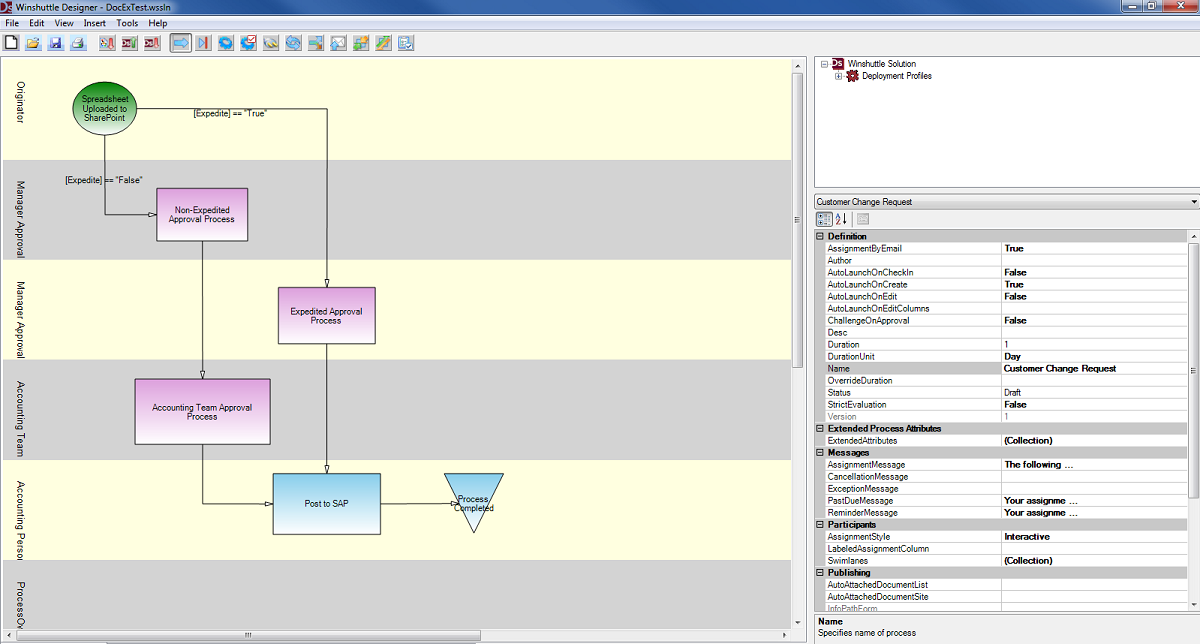The height and width of the screenshot is (644, 1200).
Task: Save the solution using the floppy icon
Action: click(56, 43)
